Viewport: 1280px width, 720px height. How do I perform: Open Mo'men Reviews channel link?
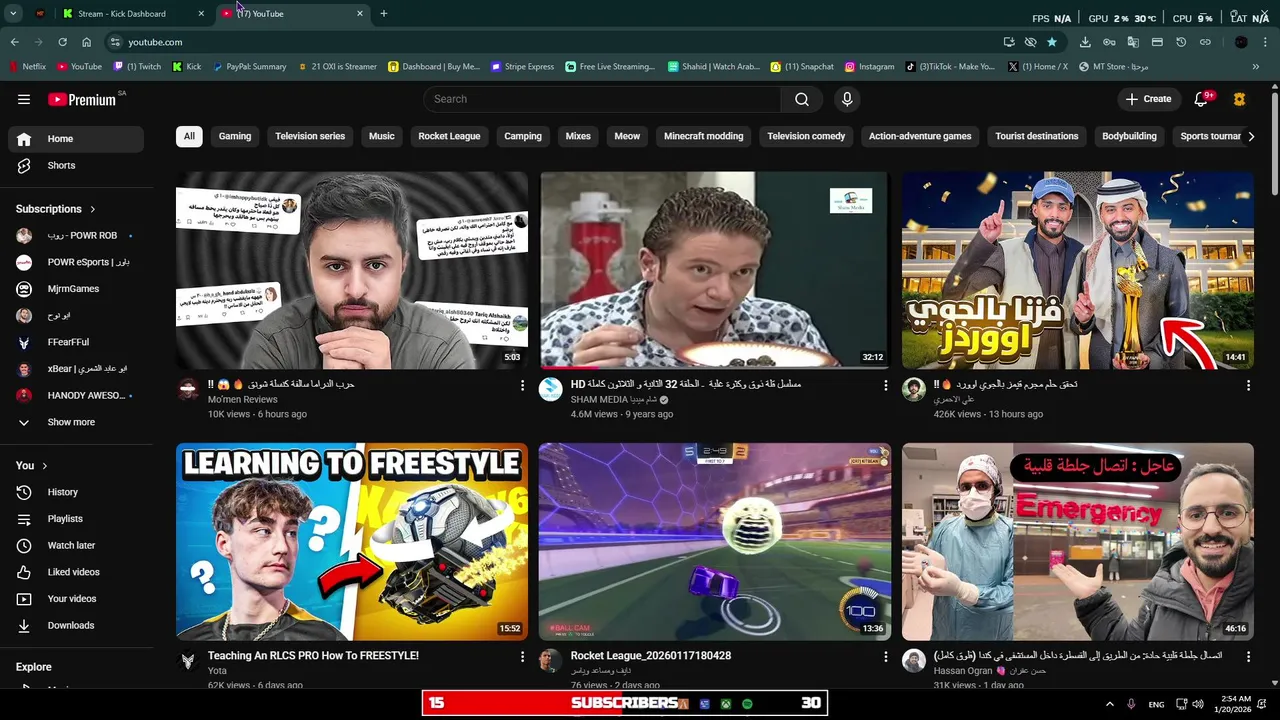[x=242, y=400]
